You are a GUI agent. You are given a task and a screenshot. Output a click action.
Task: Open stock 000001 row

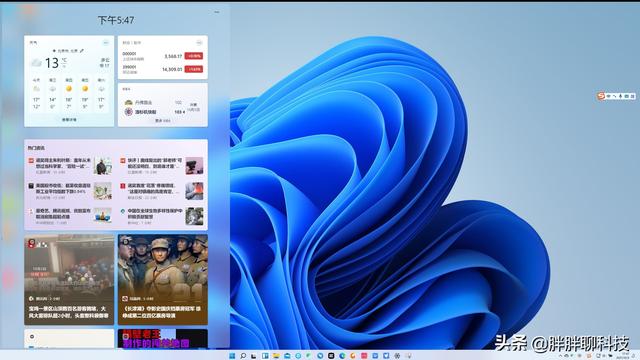(162, 56)
